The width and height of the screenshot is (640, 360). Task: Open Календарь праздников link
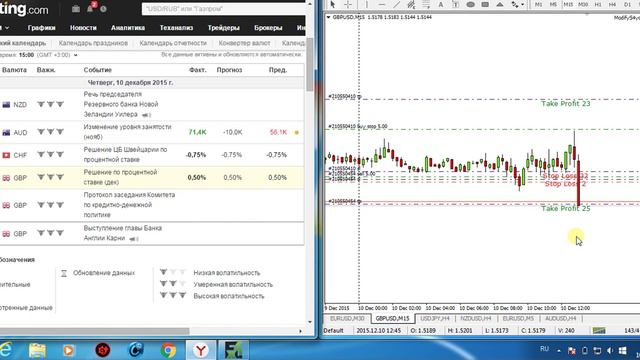coord(93,43)
